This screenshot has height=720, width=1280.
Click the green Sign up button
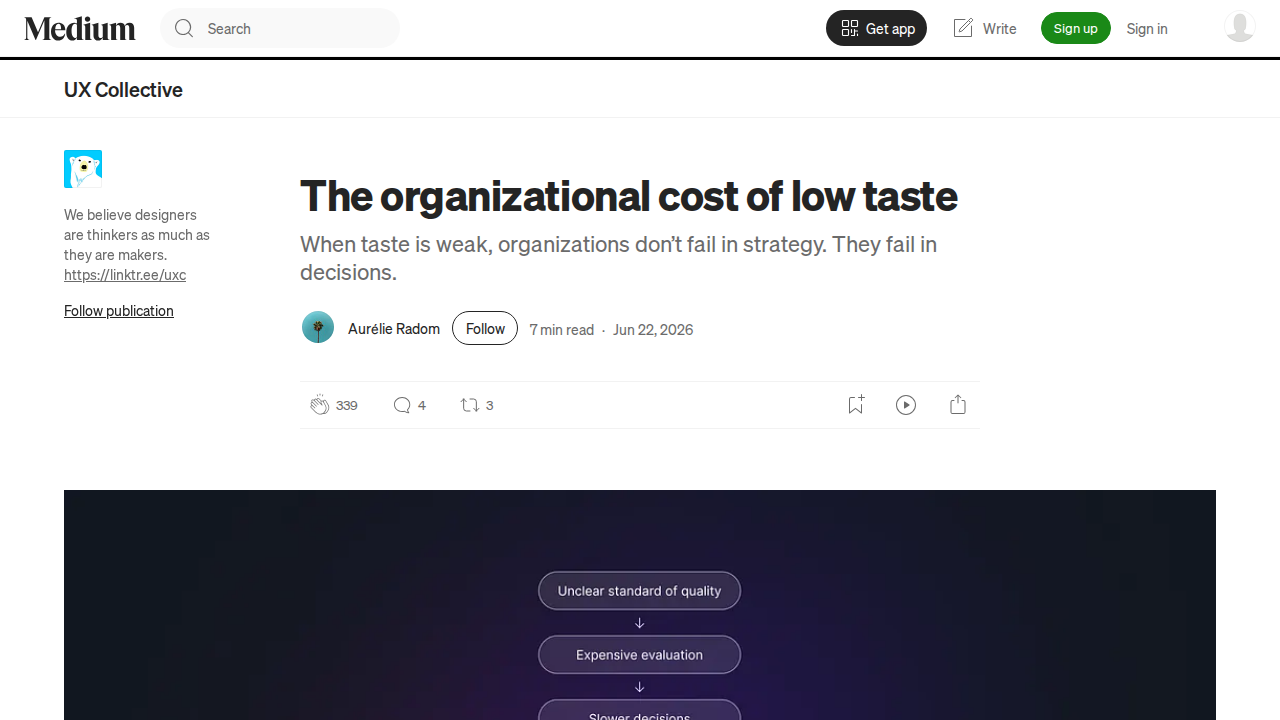click(x=1076, y=28)
